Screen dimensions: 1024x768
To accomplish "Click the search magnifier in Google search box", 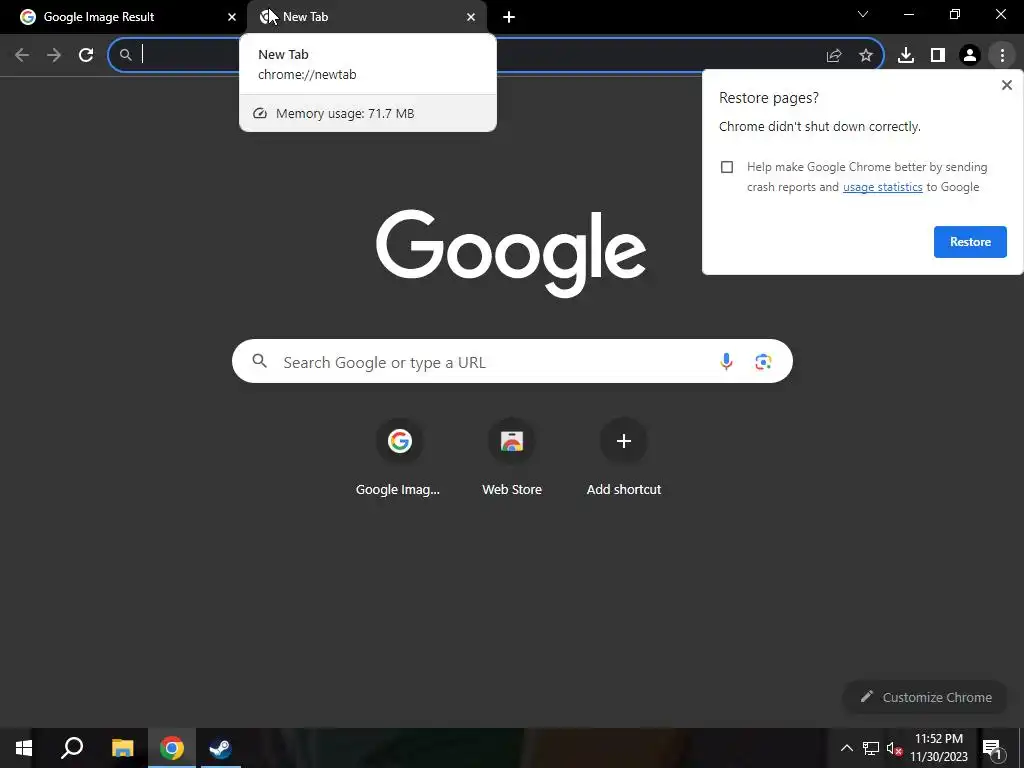I will click(x=260, y=360).
